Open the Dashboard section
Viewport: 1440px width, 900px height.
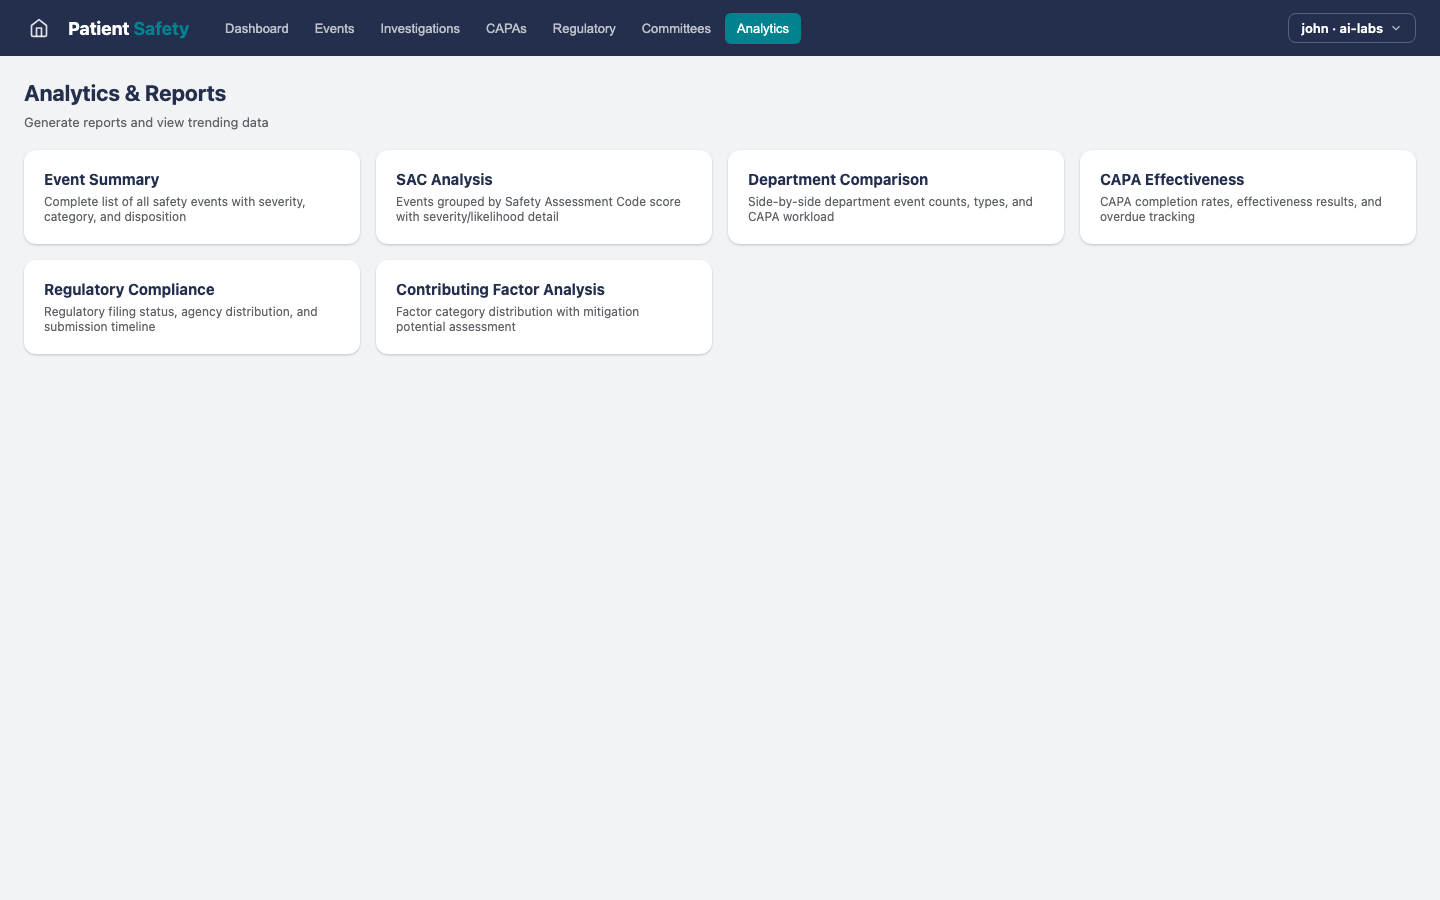click(x=256, y=29)
